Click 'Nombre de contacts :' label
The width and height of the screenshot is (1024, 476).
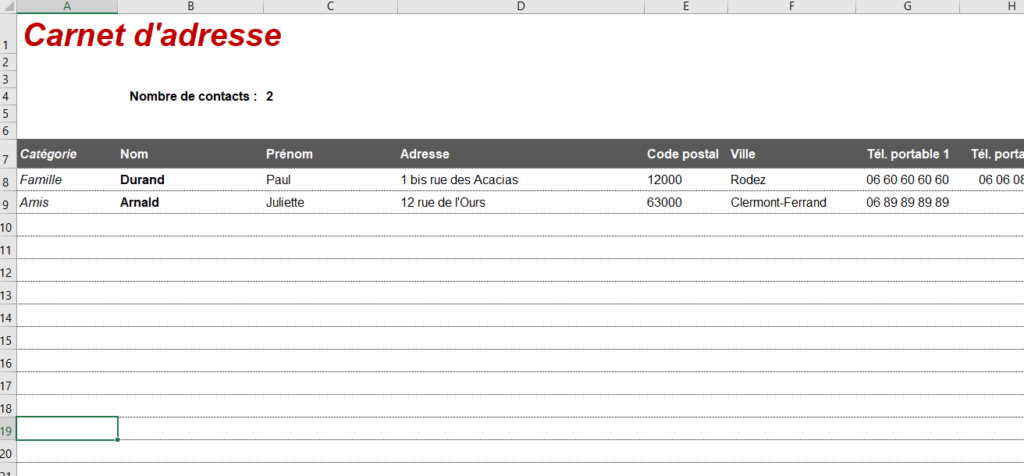tap(193, 97)
